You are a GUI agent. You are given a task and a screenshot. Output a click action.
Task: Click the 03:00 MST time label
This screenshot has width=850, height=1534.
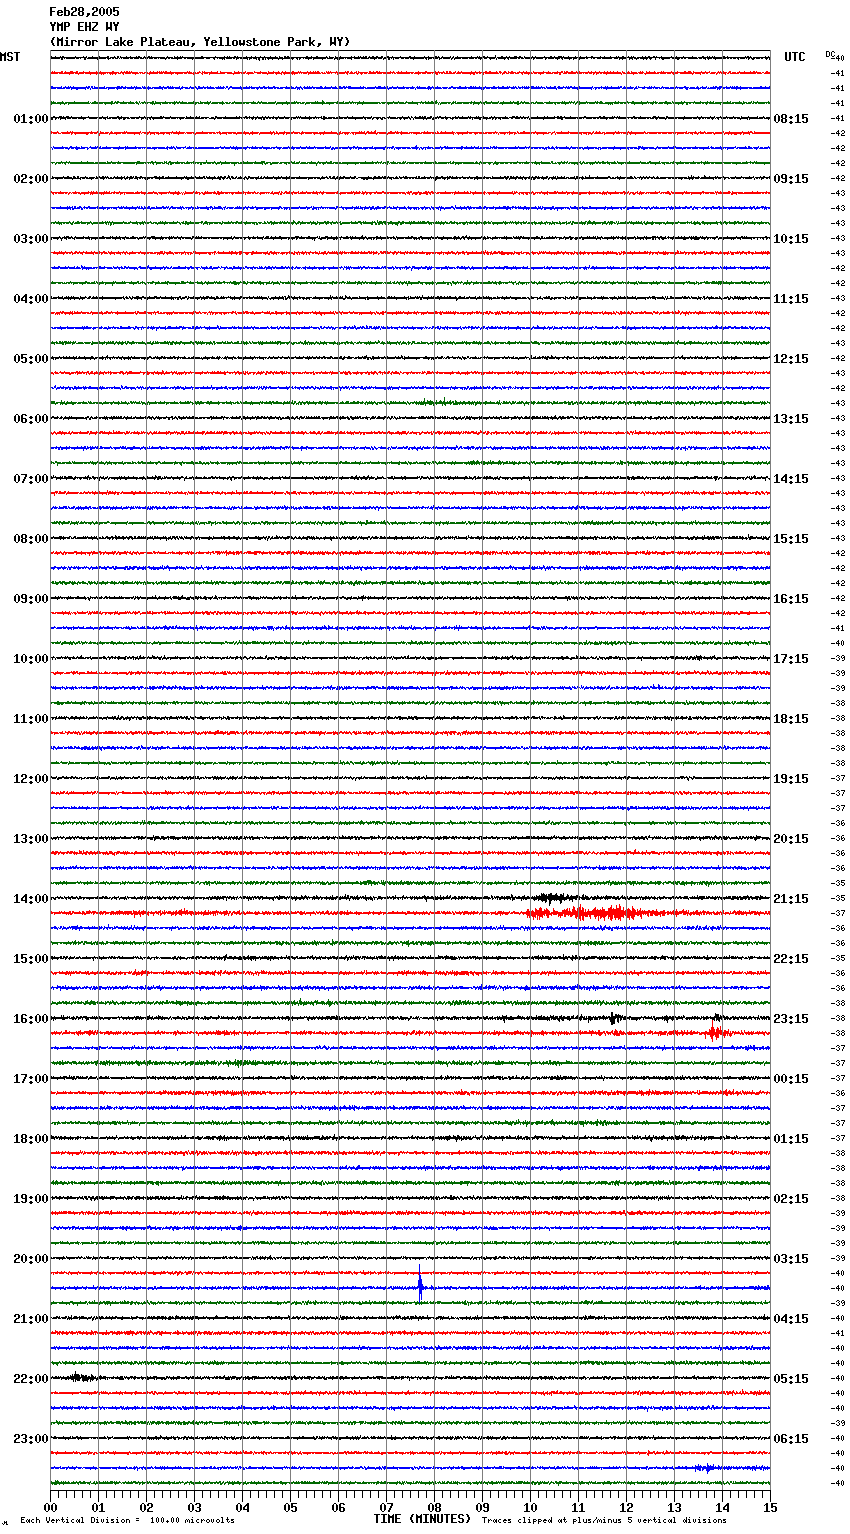[31, 239]
